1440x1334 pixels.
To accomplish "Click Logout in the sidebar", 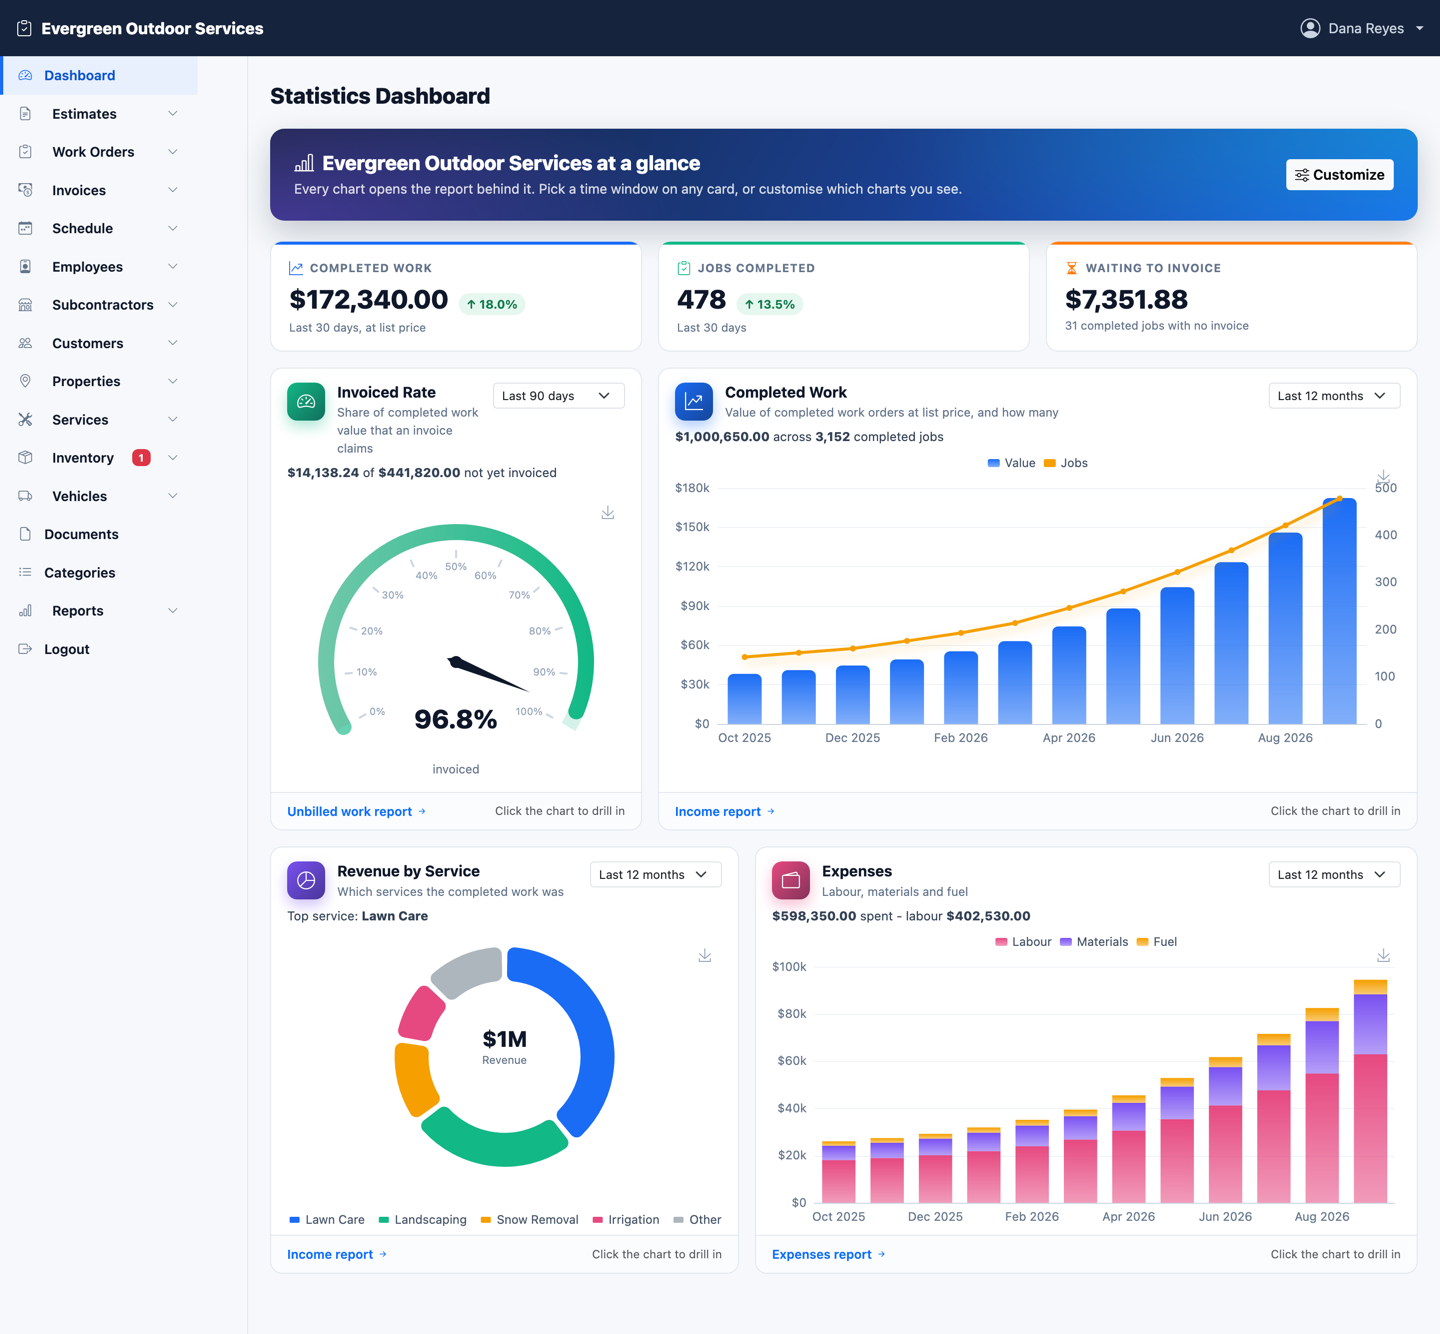I will coord(99,649).
